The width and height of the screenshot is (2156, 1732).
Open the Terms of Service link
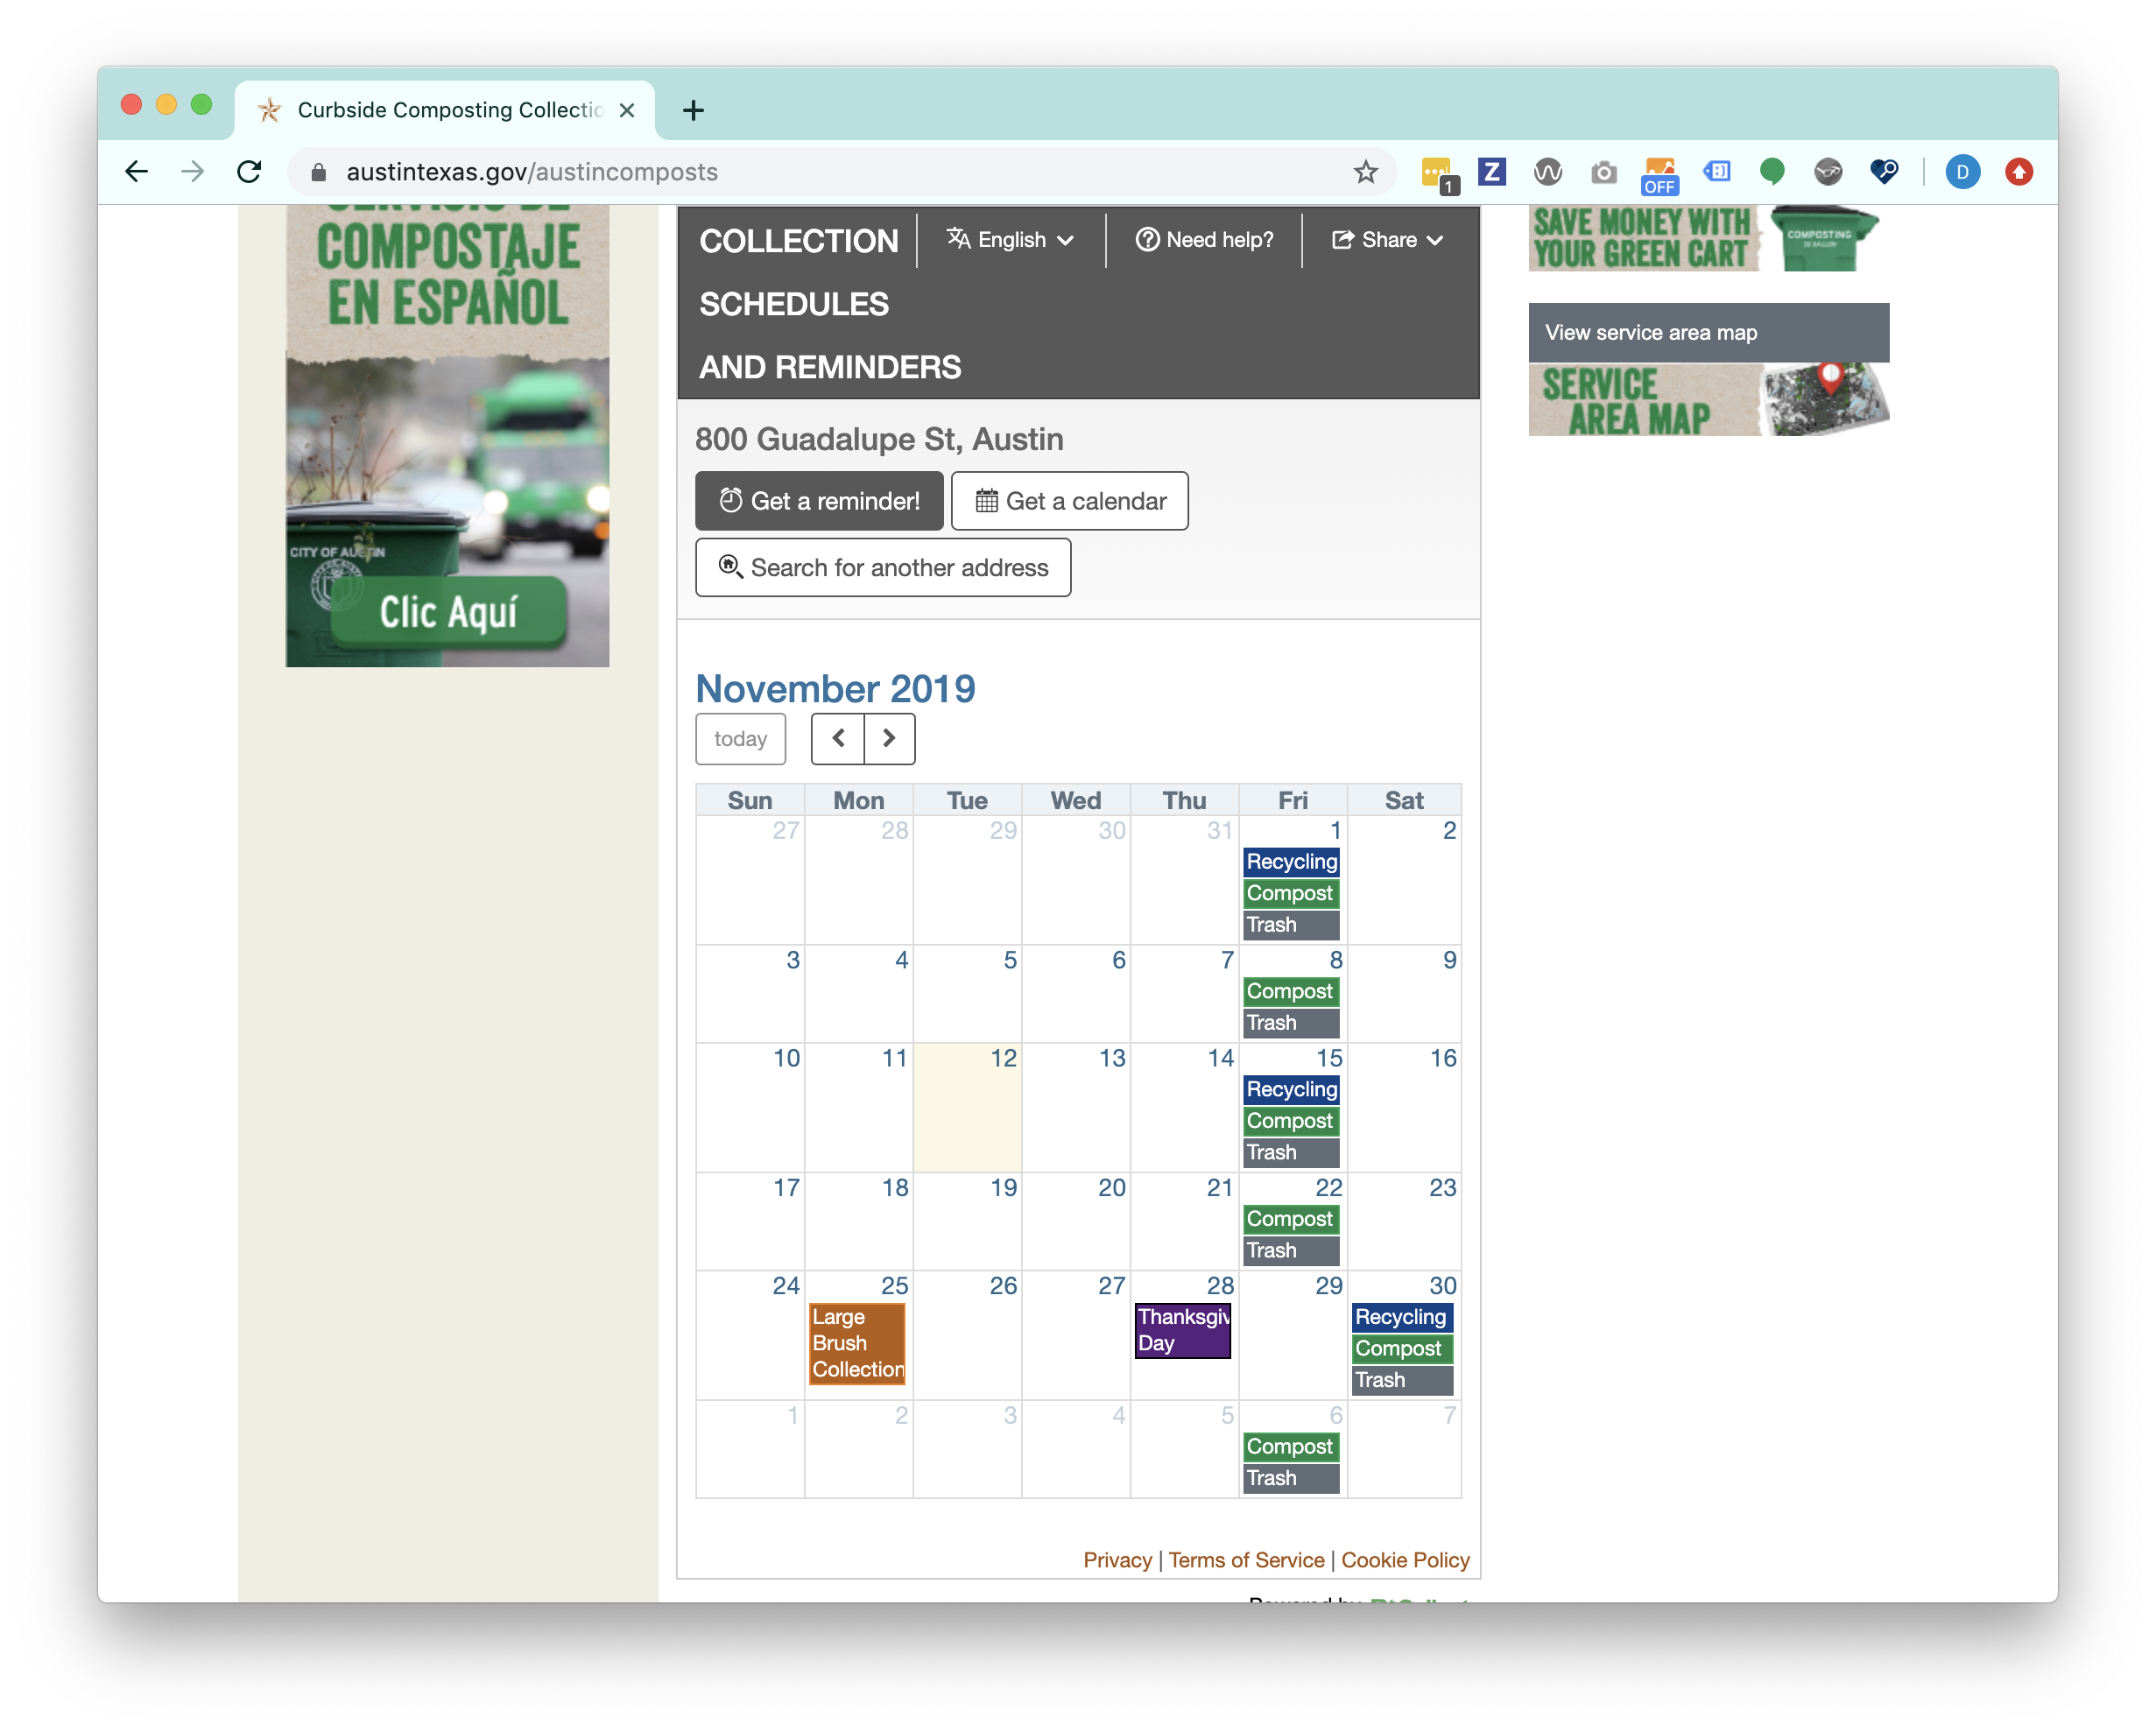tap(1246, 1560)
